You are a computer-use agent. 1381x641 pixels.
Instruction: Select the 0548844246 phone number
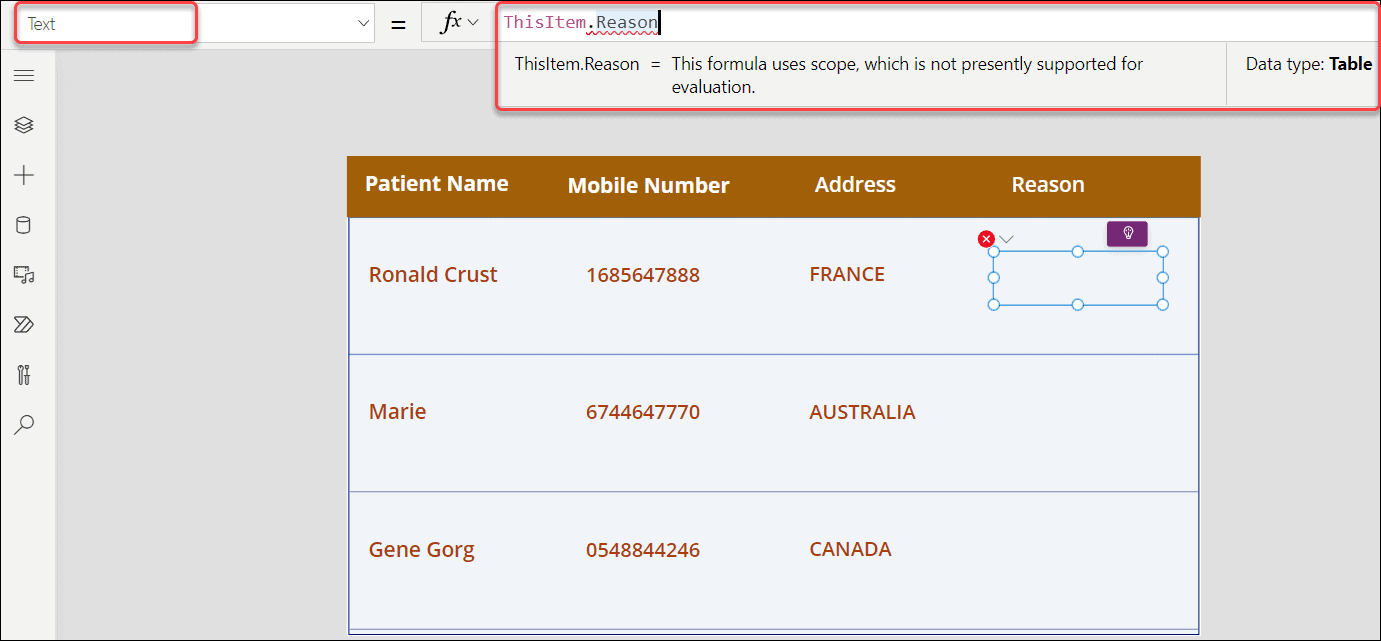[x=643, y=550]
